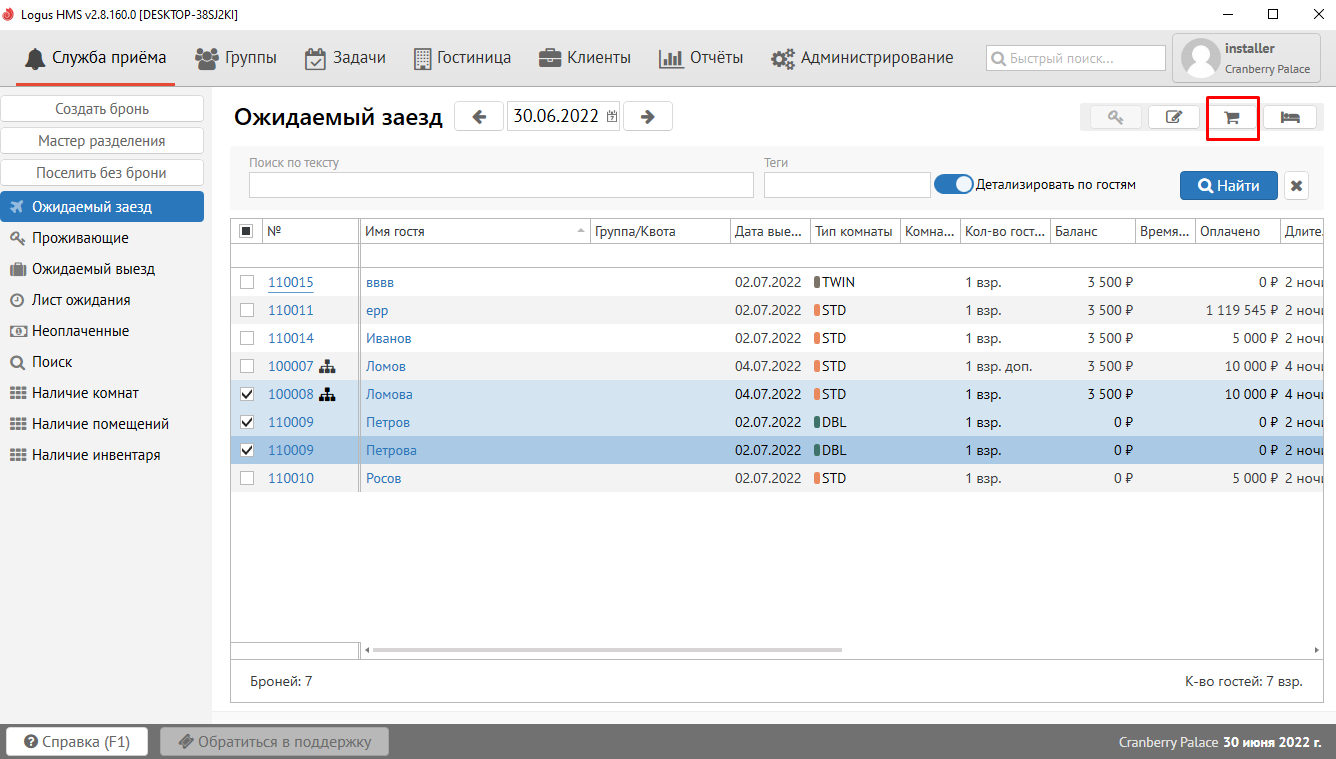Click group icon beside booking 100007
This screenshot has width=1336, height=759.
[x=327, y=366]
